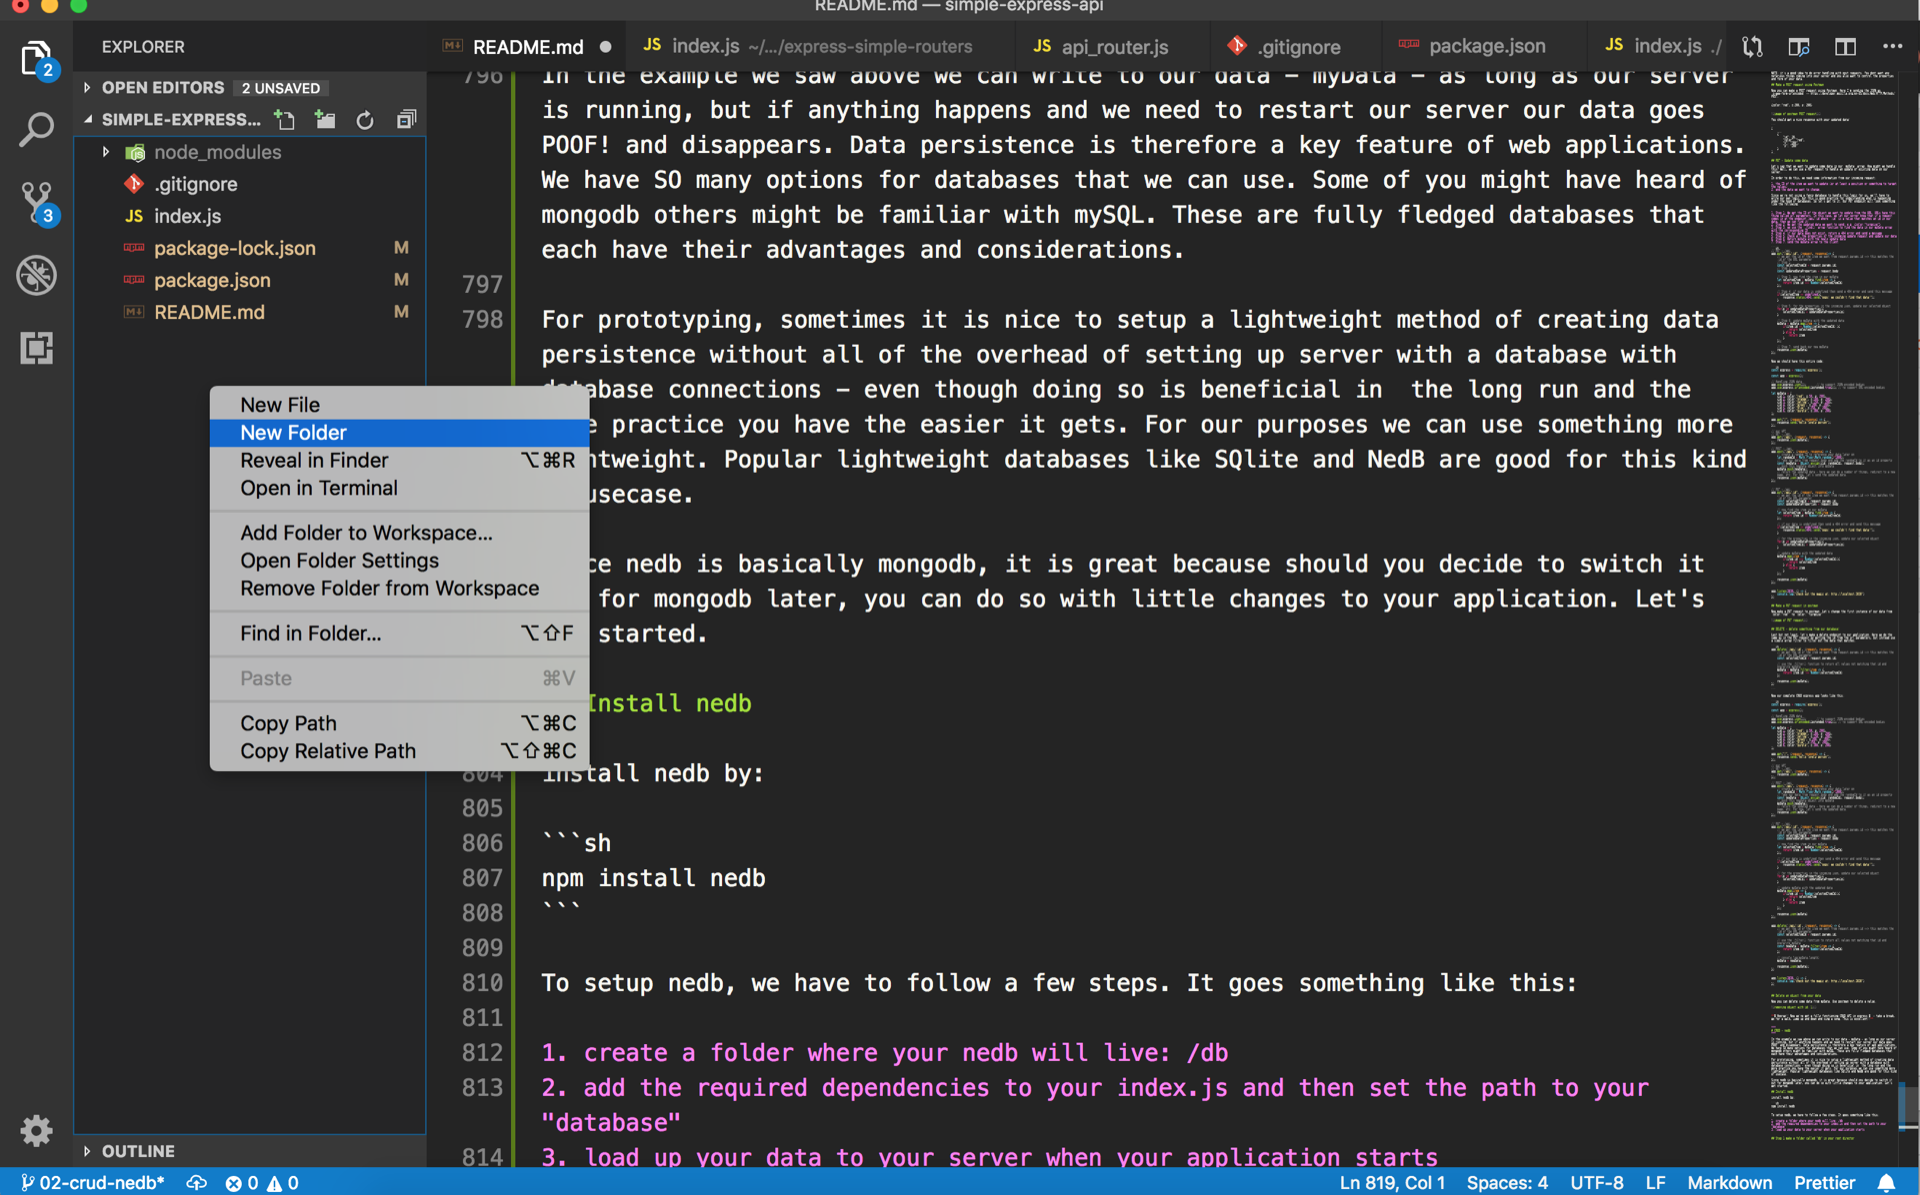Click the split editor icon

[1845, 47]
